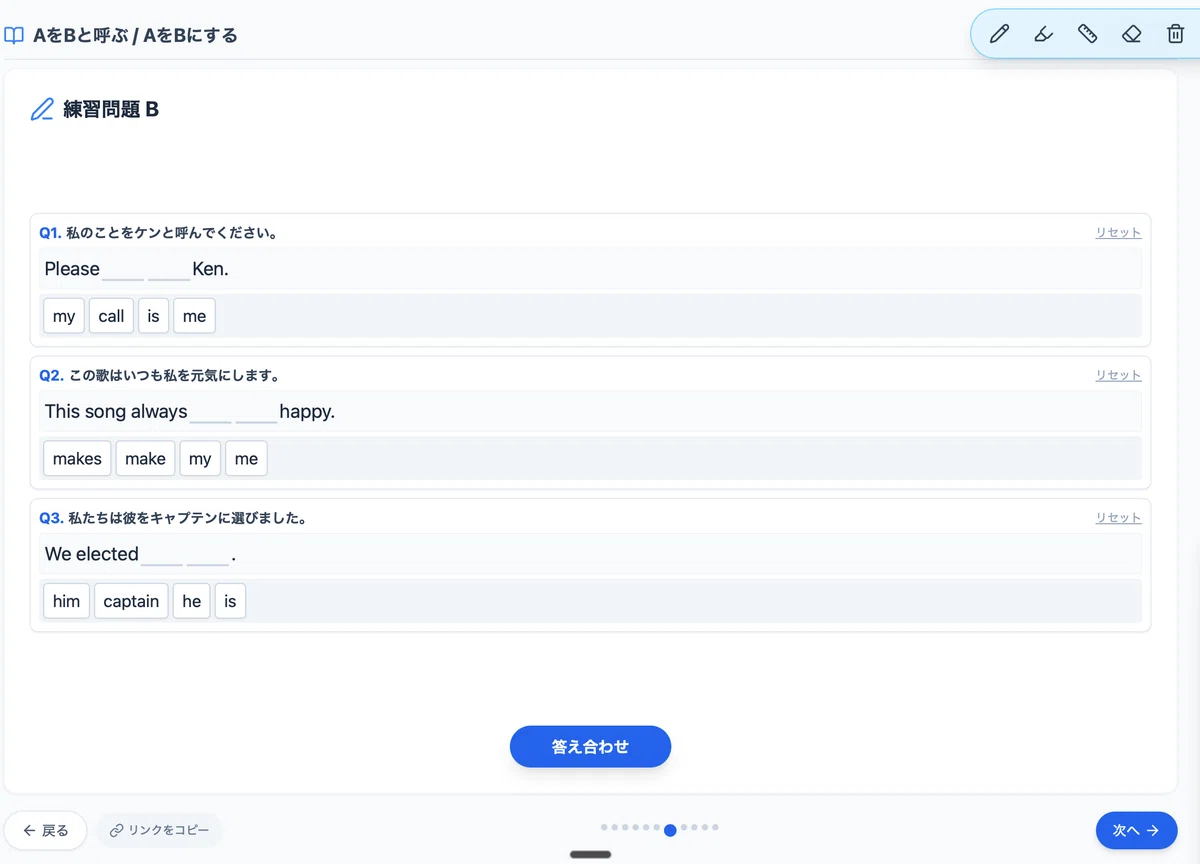This screenshot has height=864, width=1200.
Task: Advance with the 次へ button
Action: pos(1136,830)
